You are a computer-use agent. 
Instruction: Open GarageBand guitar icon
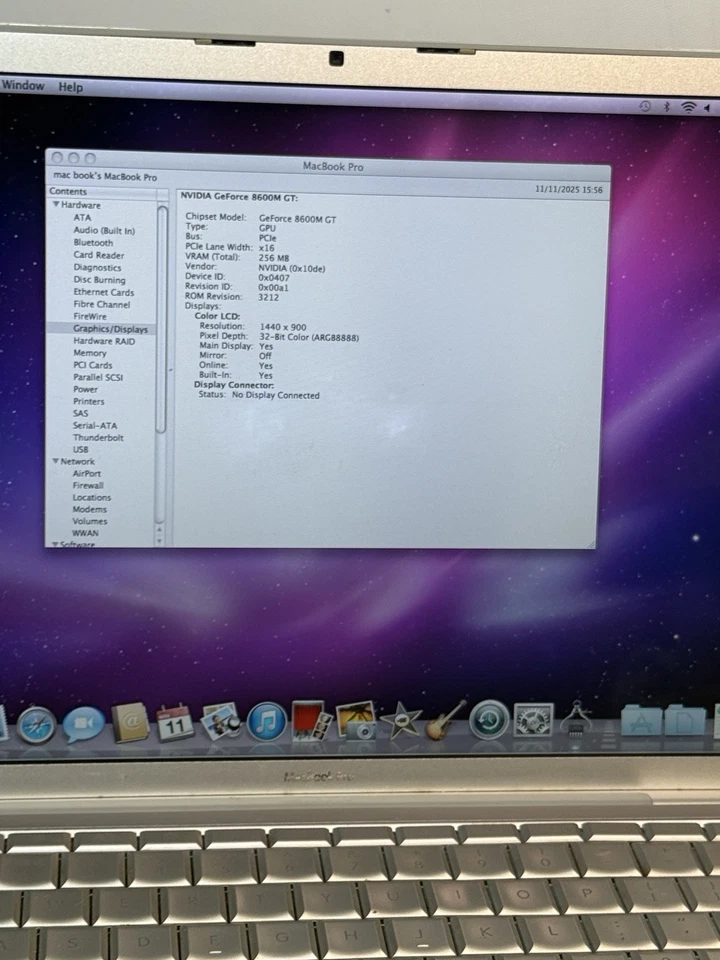pyautogui.click(x=445, y=721)
